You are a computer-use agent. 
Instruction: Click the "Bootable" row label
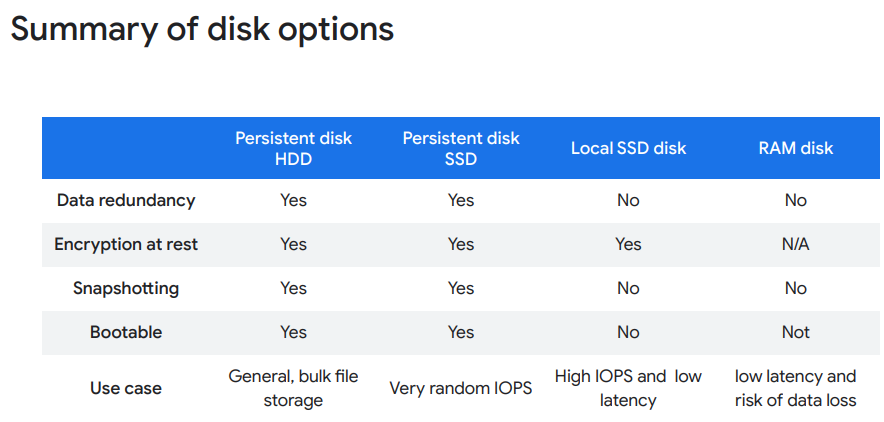tap(126, 332)
